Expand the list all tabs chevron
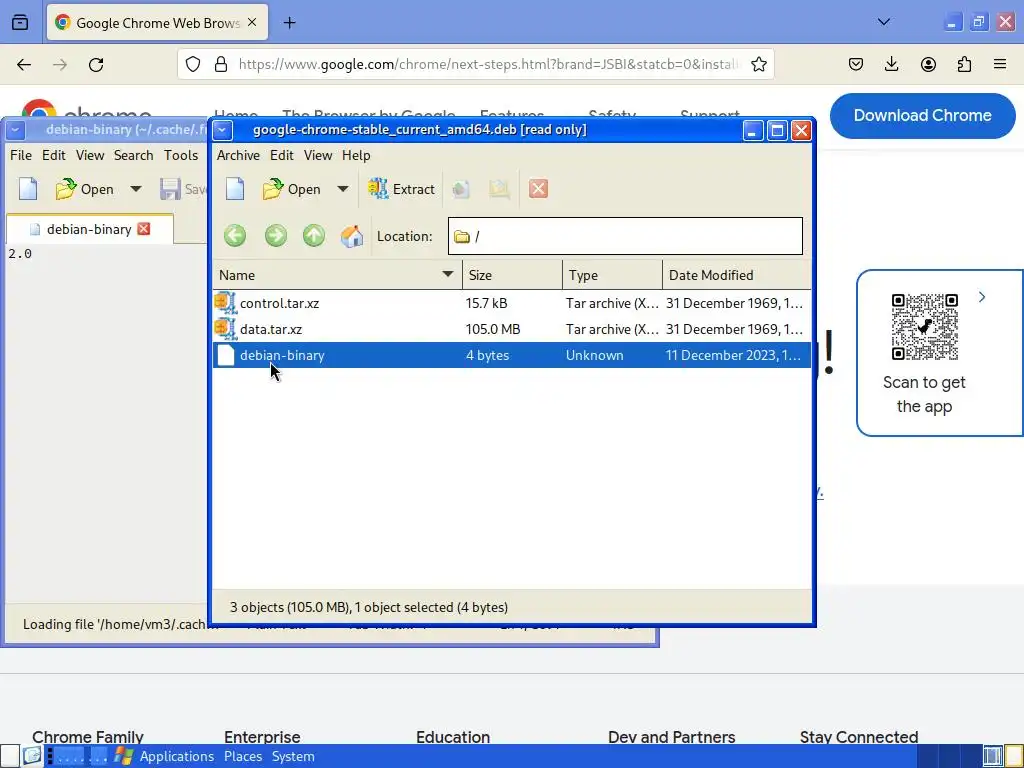This screenshot has width=1024, height=768. (x=884, y=22)
